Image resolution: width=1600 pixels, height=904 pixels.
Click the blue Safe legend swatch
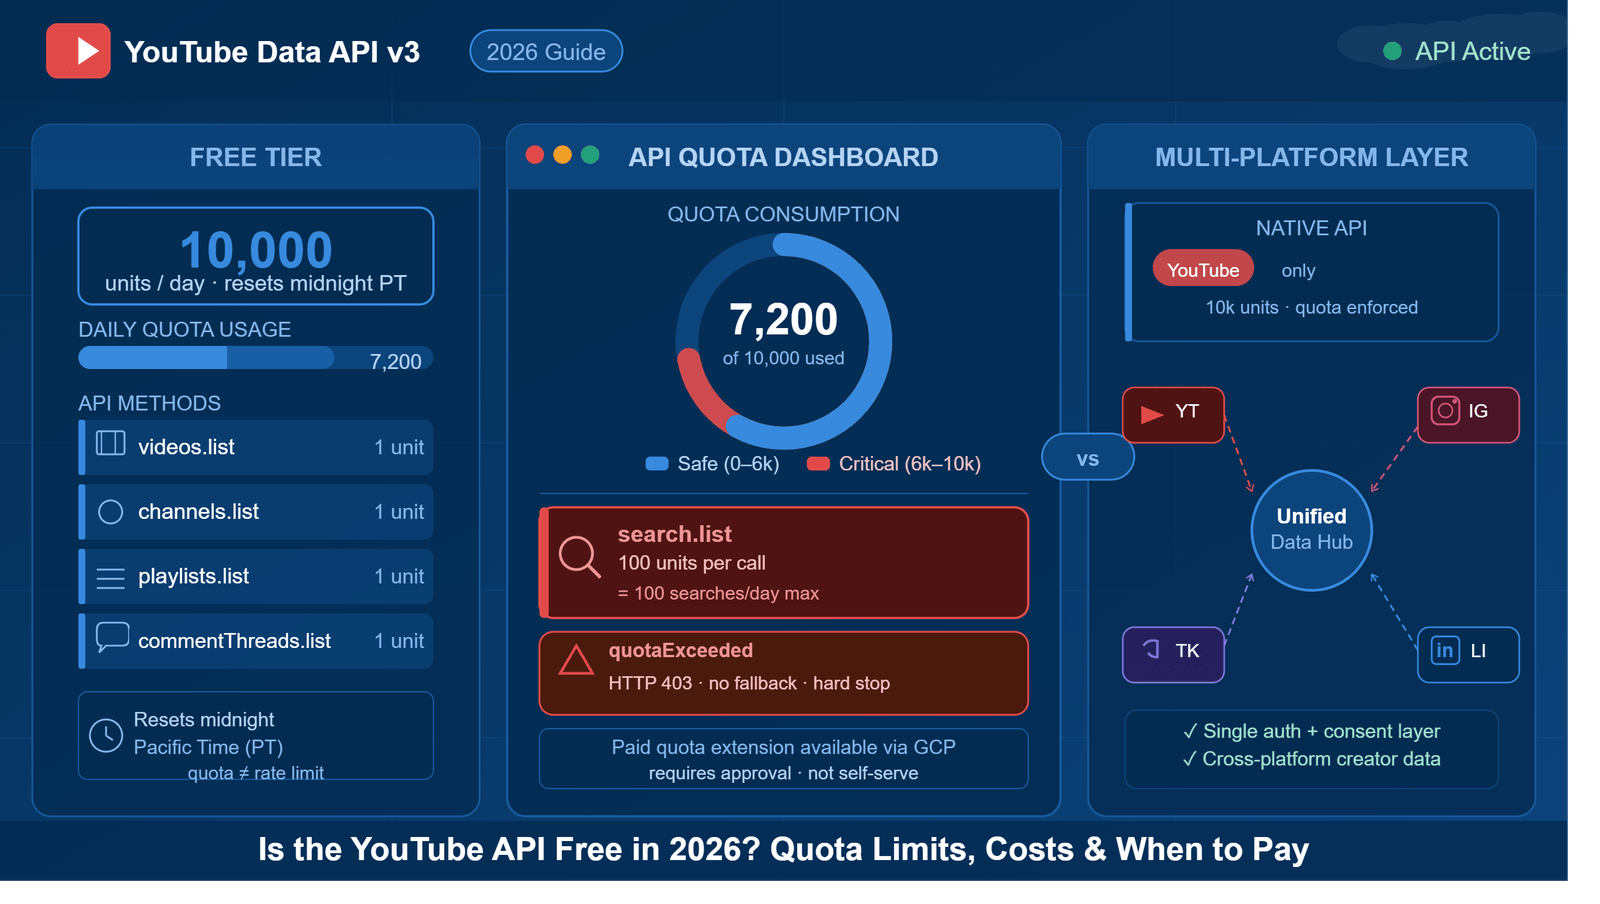pos(657,463)
